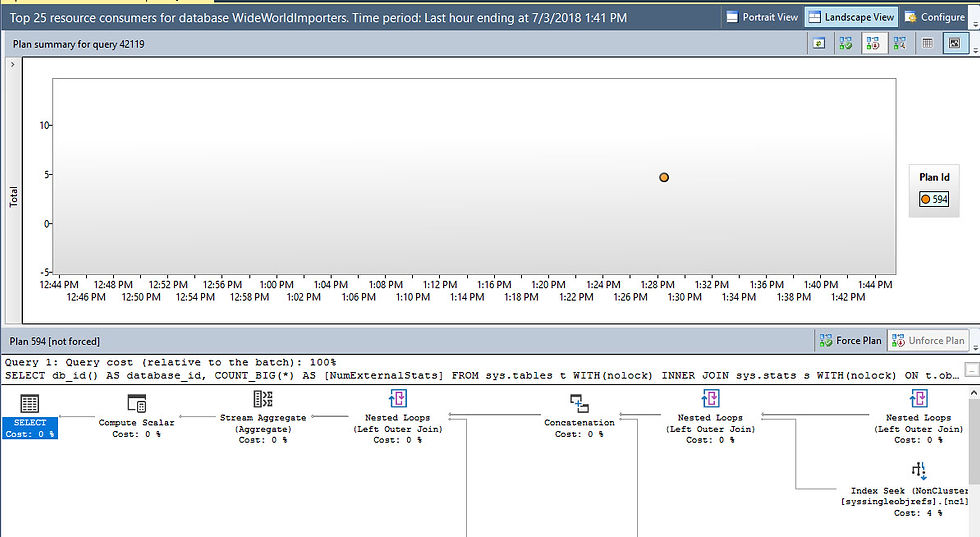Click the query text starting with SELECT db_id()
The image size is (980, 537).
pos(482,376)
